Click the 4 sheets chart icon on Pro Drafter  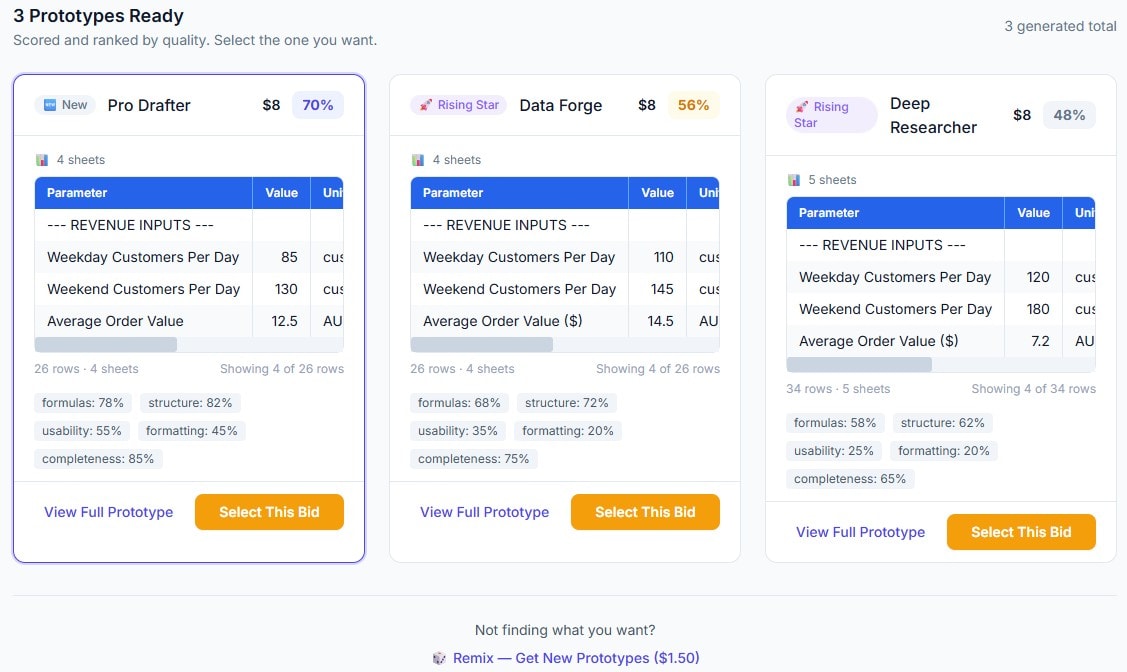click(45, 159)
